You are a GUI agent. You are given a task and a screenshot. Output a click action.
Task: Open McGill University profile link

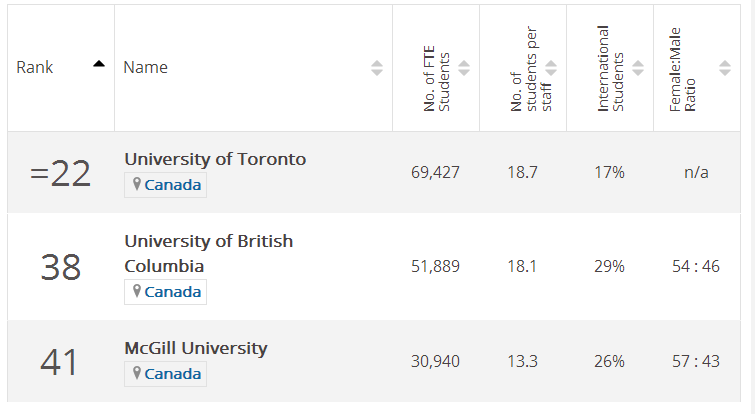pyautogui.click(x=196, y=348)
